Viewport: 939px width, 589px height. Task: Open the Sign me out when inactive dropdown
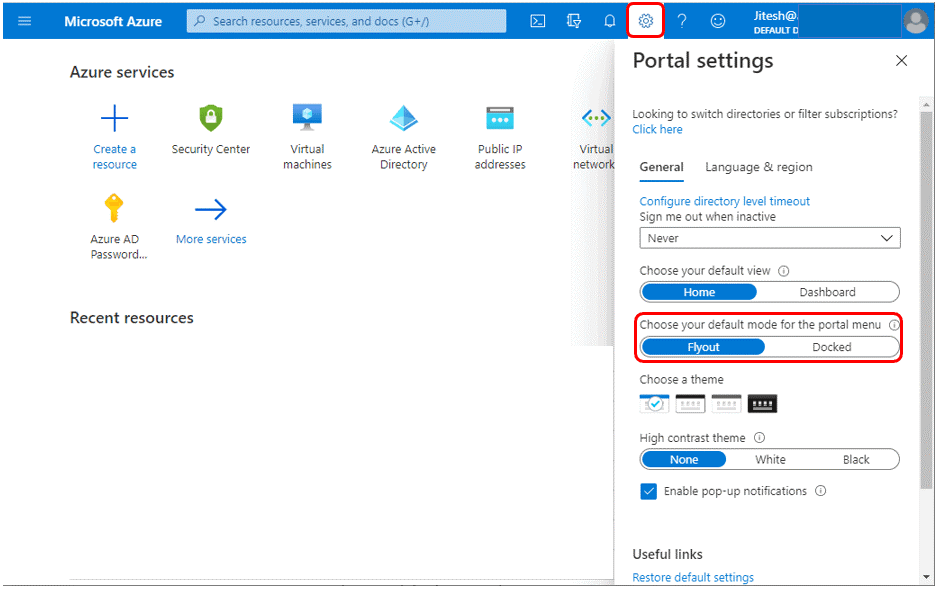pos(770,238)
